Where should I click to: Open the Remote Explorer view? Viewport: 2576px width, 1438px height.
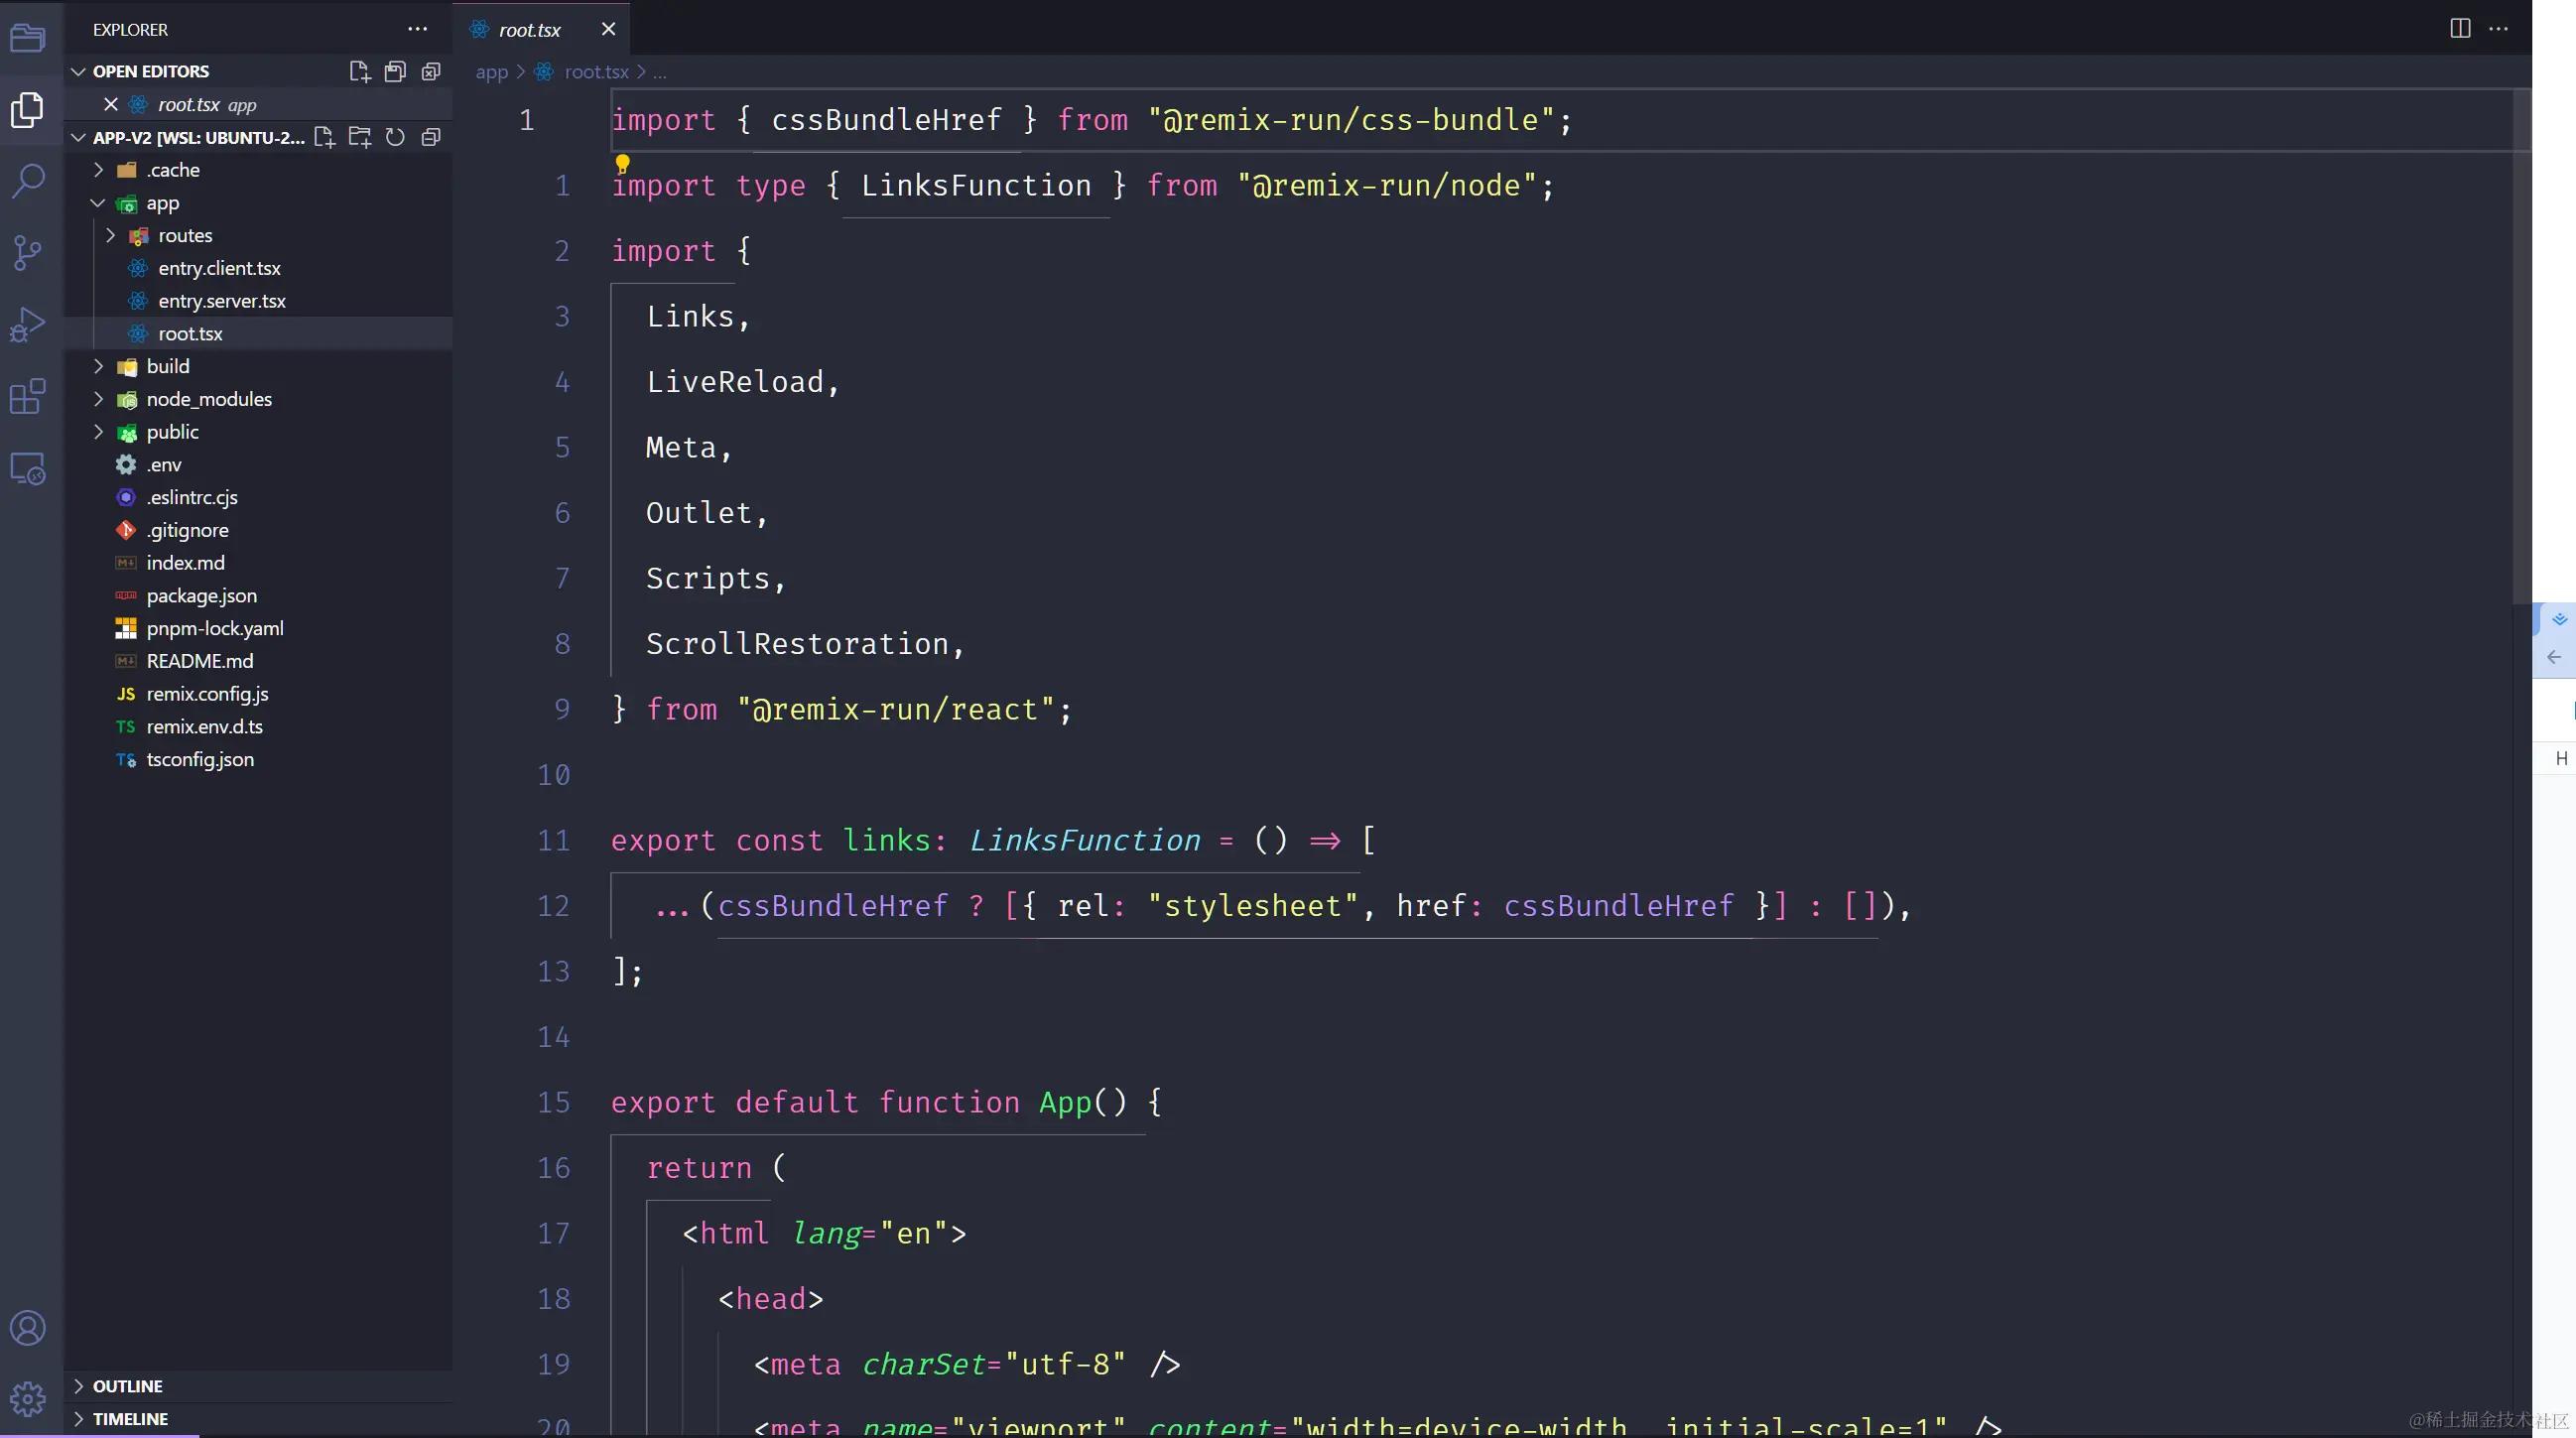28,469
